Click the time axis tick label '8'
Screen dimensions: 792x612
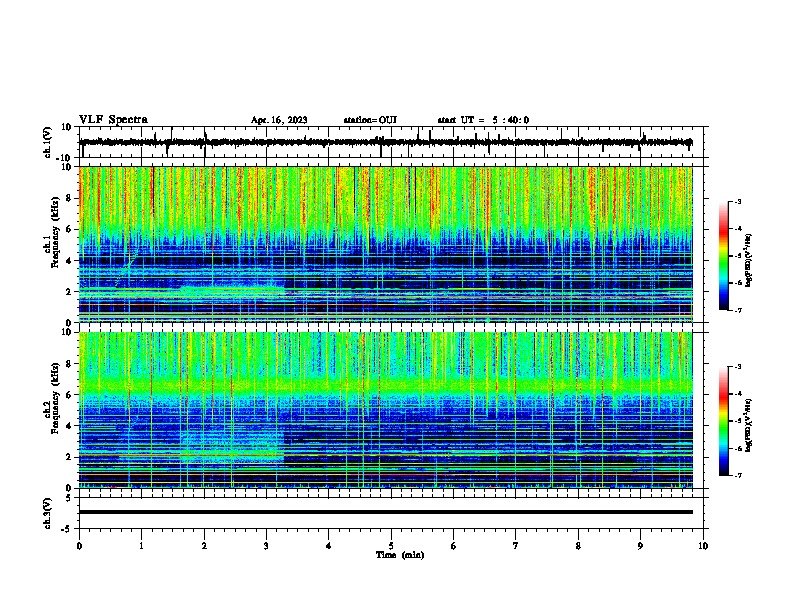578,546
